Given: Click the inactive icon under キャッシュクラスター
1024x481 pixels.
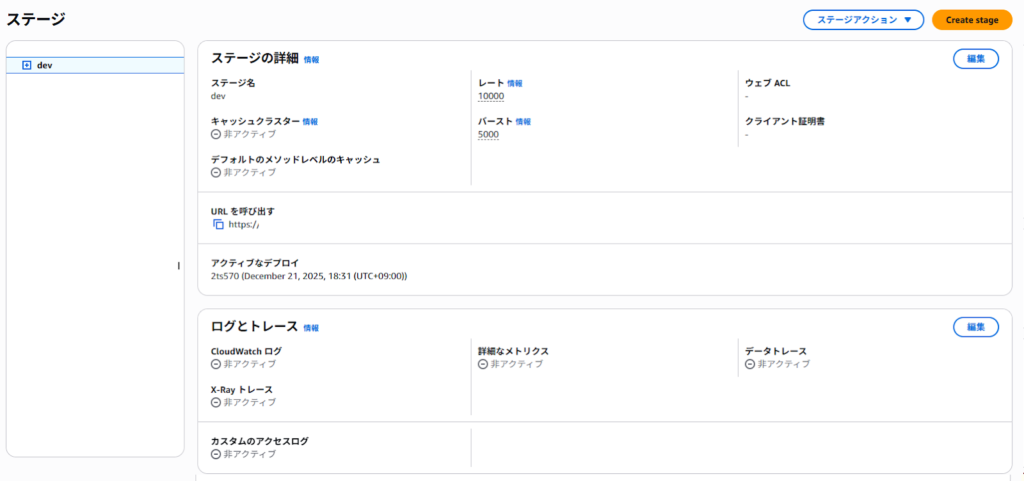Looking at the screenshot, I should (x=216, y=134).
